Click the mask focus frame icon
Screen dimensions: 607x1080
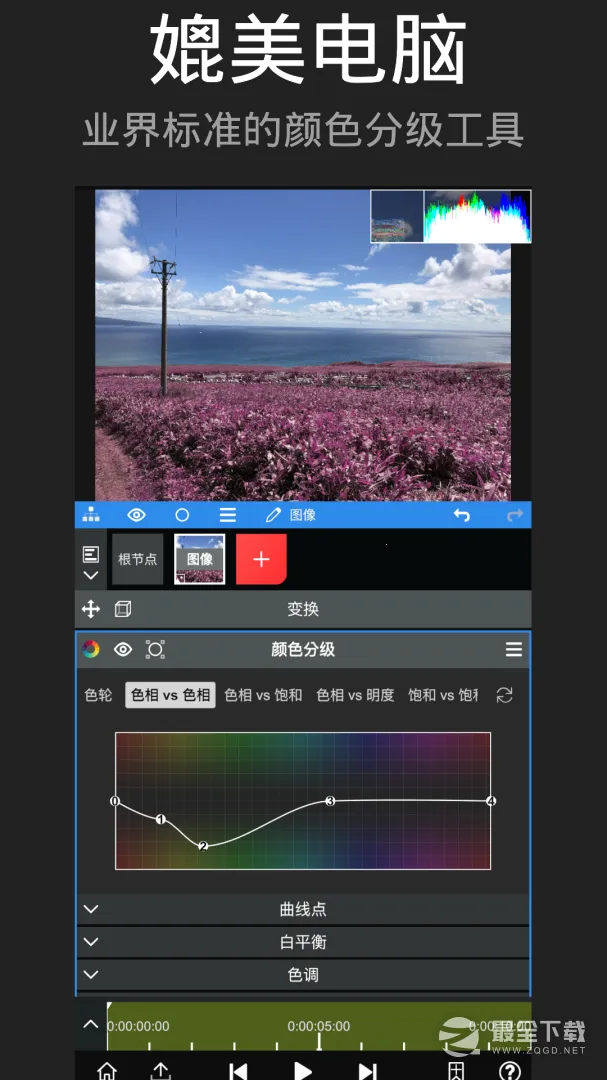tap(155, 649)
